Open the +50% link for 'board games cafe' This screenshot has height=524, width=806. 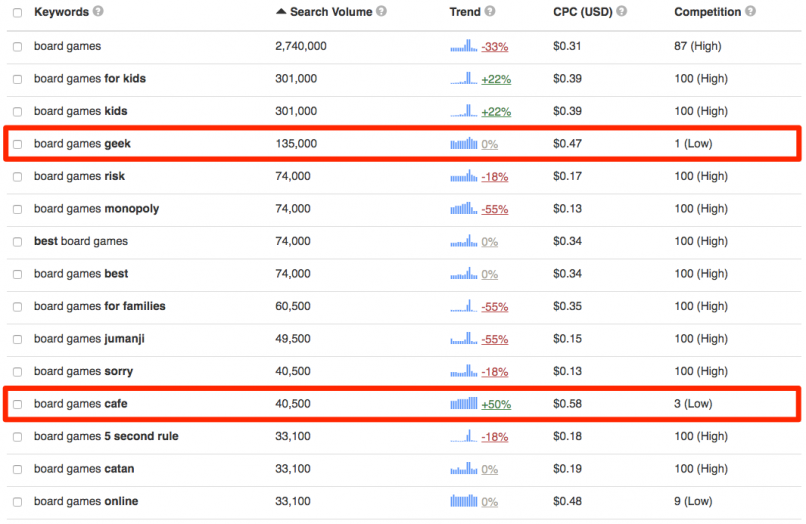click(496, 405)
